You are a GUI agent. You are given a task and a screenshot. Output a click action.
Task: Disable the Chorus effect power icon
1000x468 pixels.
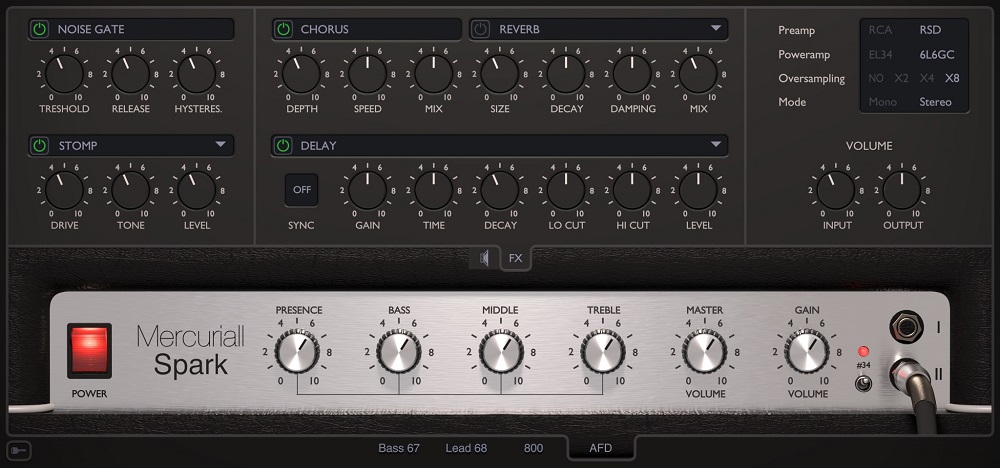click(x=283, y=29)
